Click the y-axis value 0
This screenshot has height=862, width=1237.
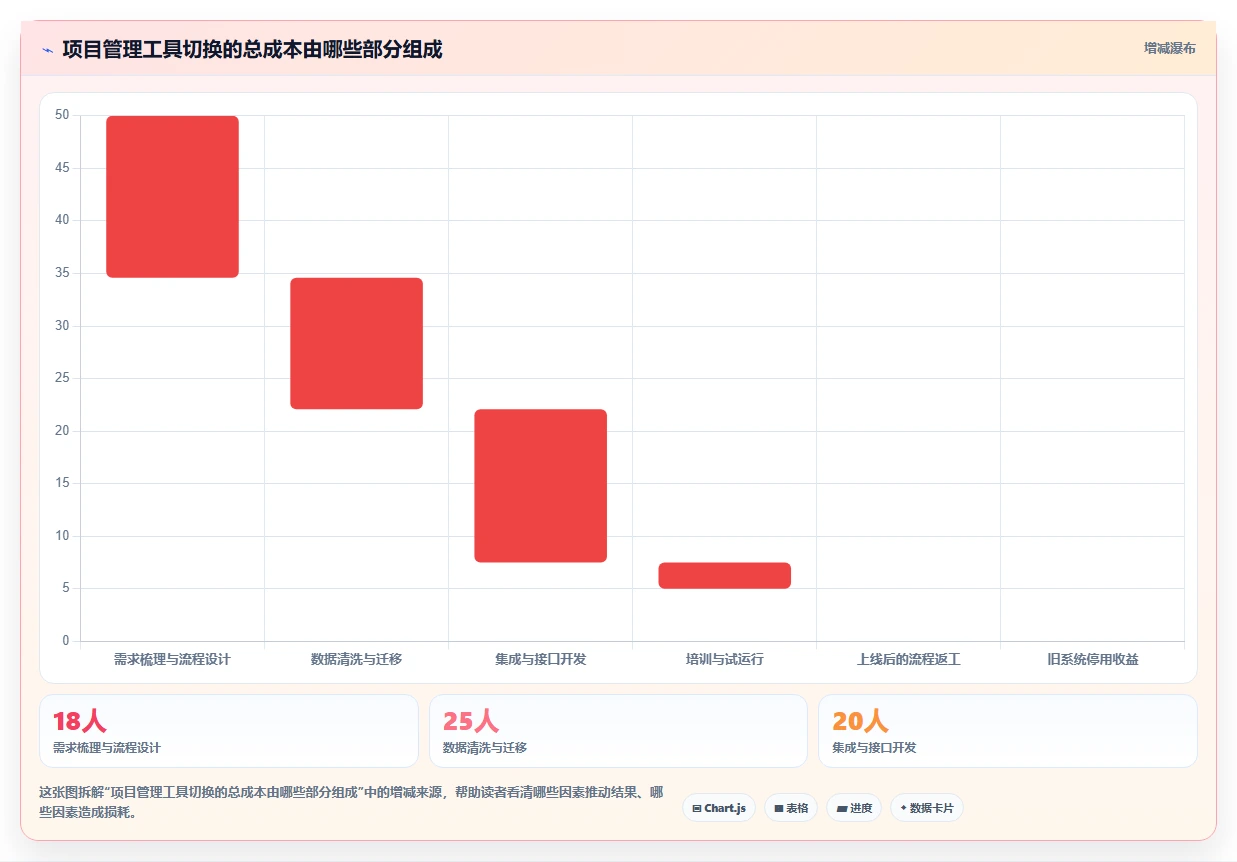(65, 641)
